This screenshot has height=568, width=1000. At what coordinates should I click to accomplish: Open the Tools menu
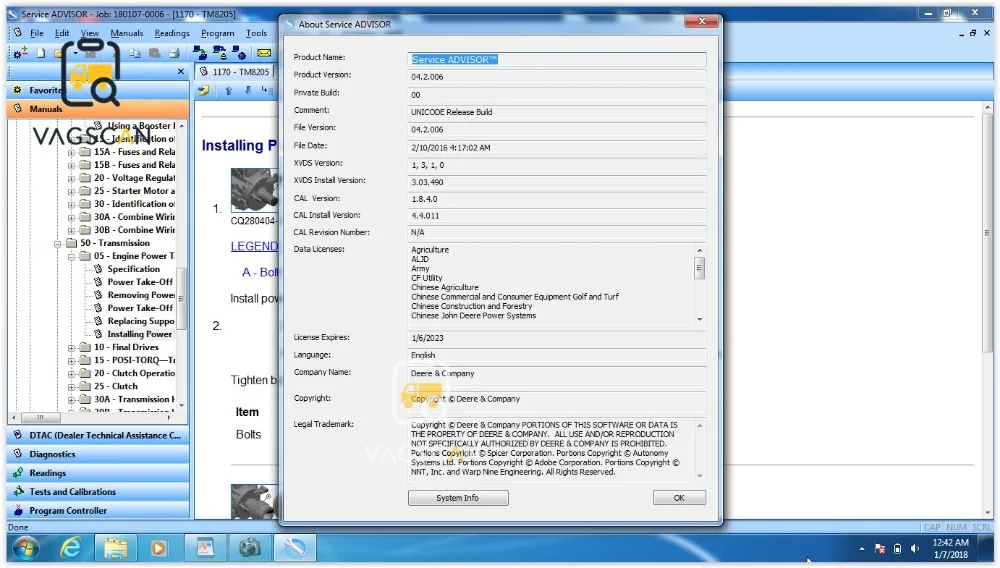(x=256, y=33)
